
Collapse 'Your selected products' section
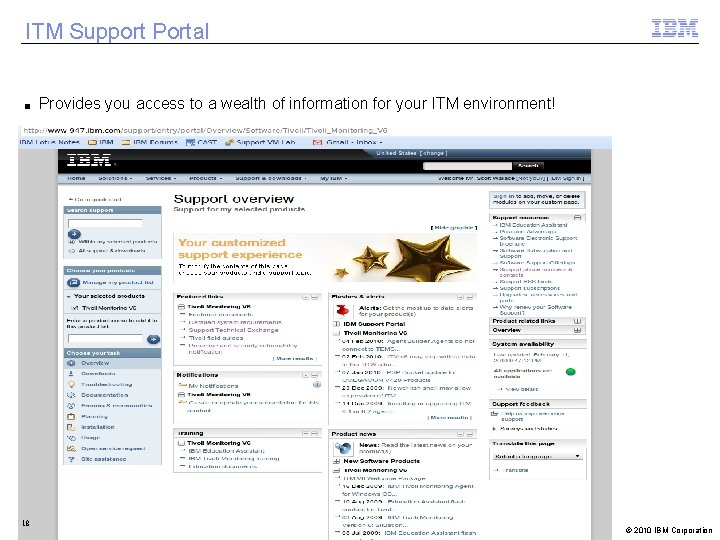[69, 297]
